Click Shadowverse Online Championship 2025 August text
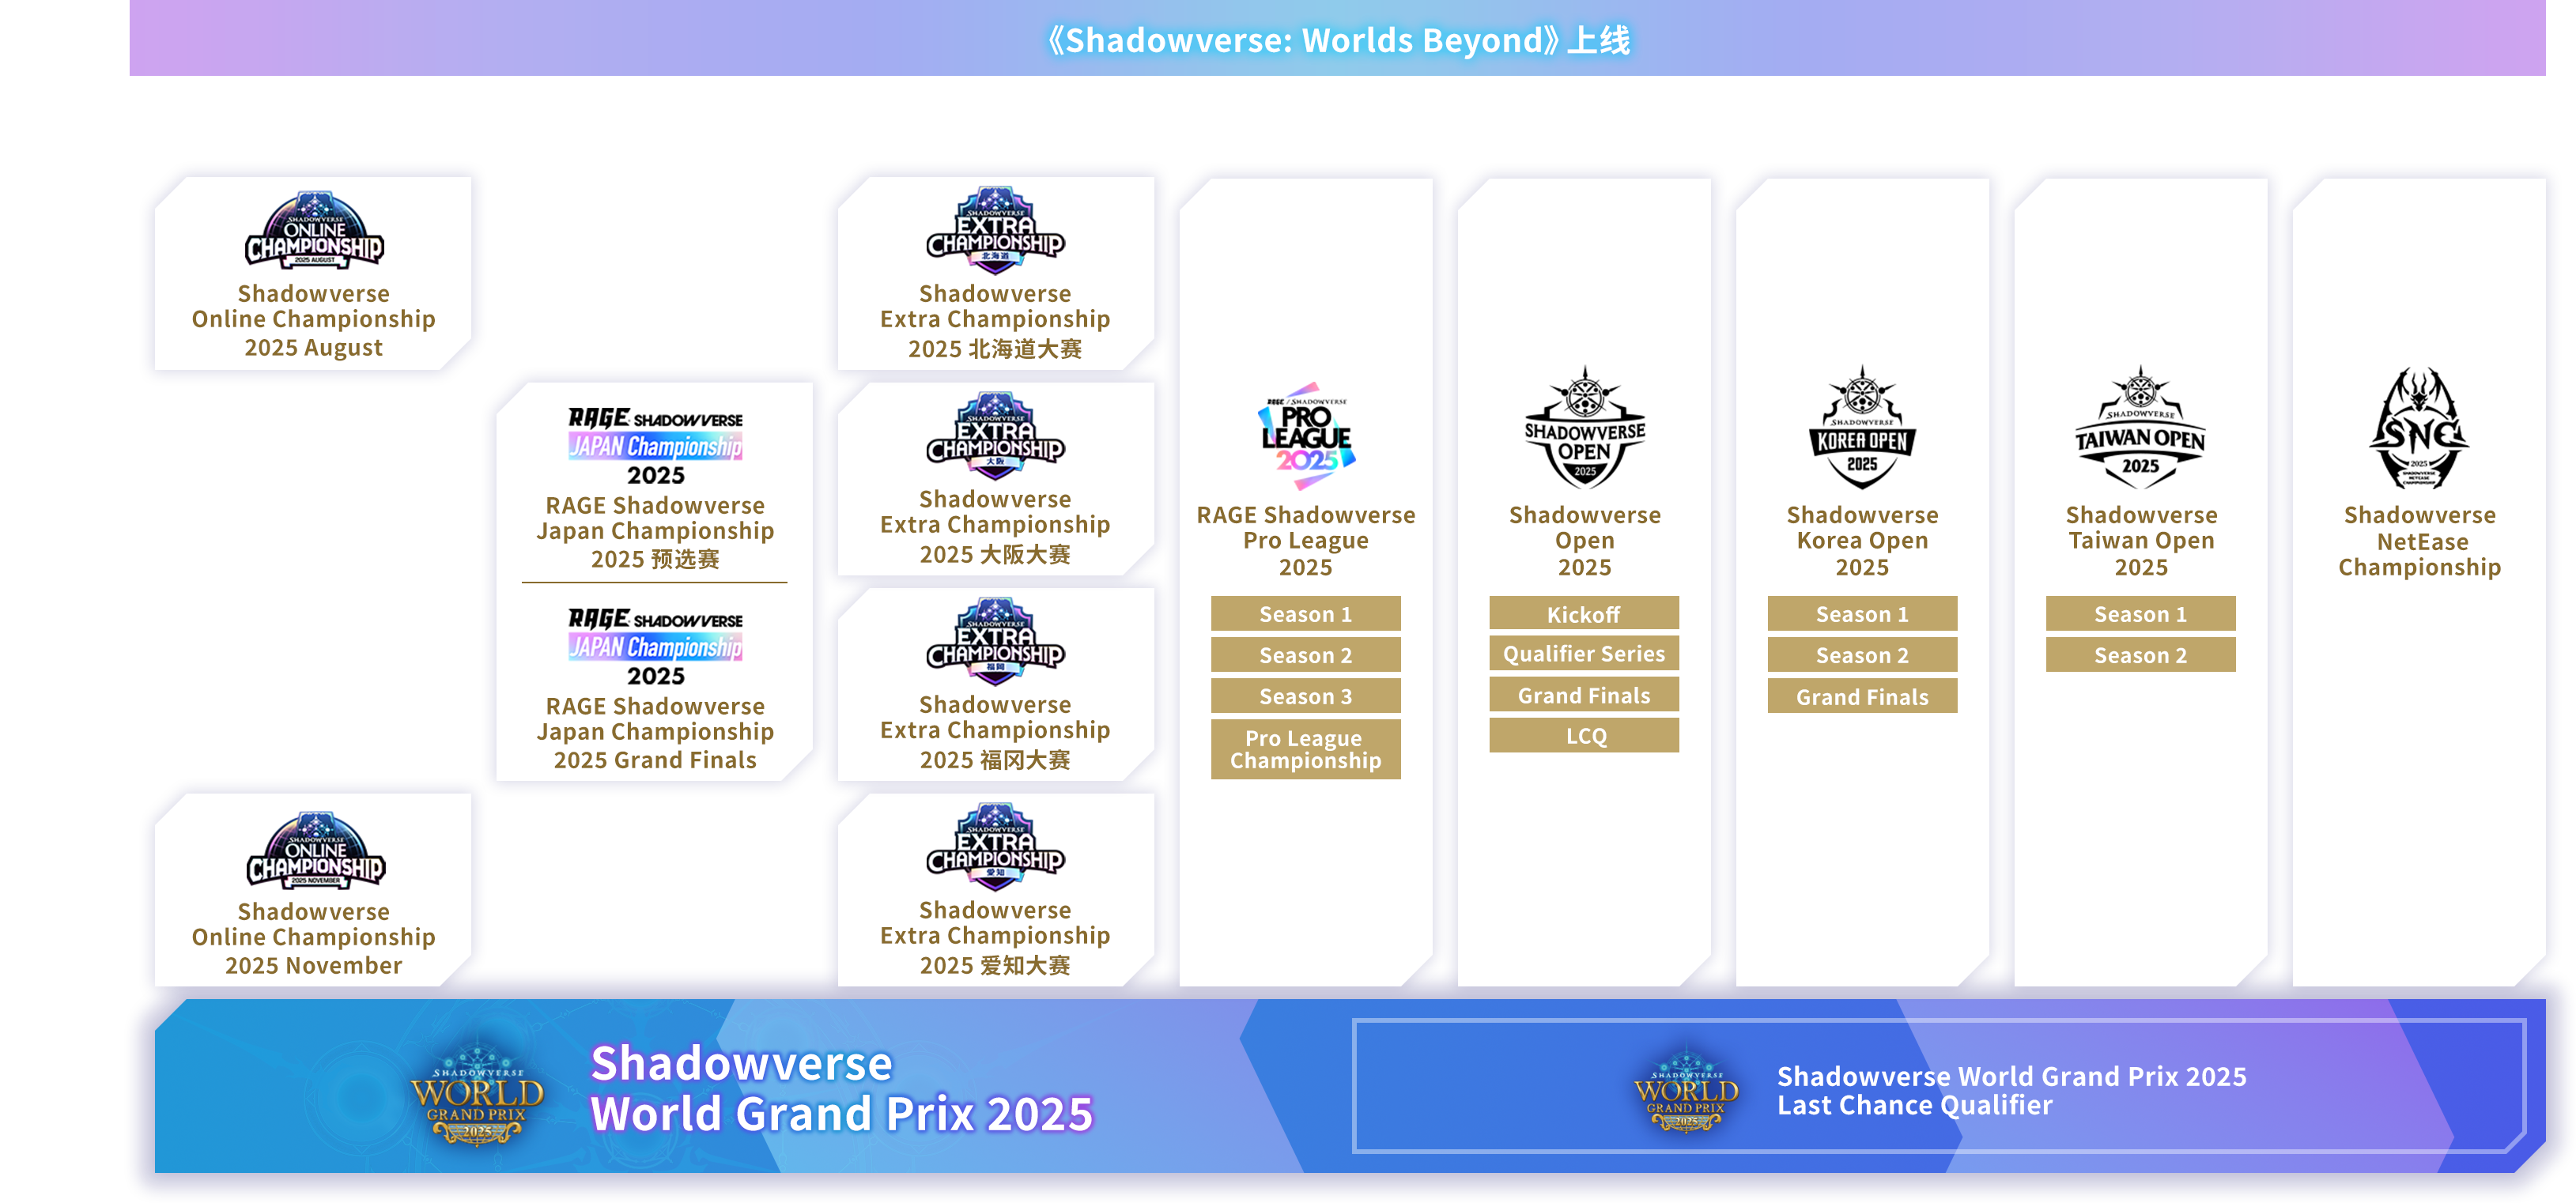The image size is (2576, 1203). click(x=314, y=320)
